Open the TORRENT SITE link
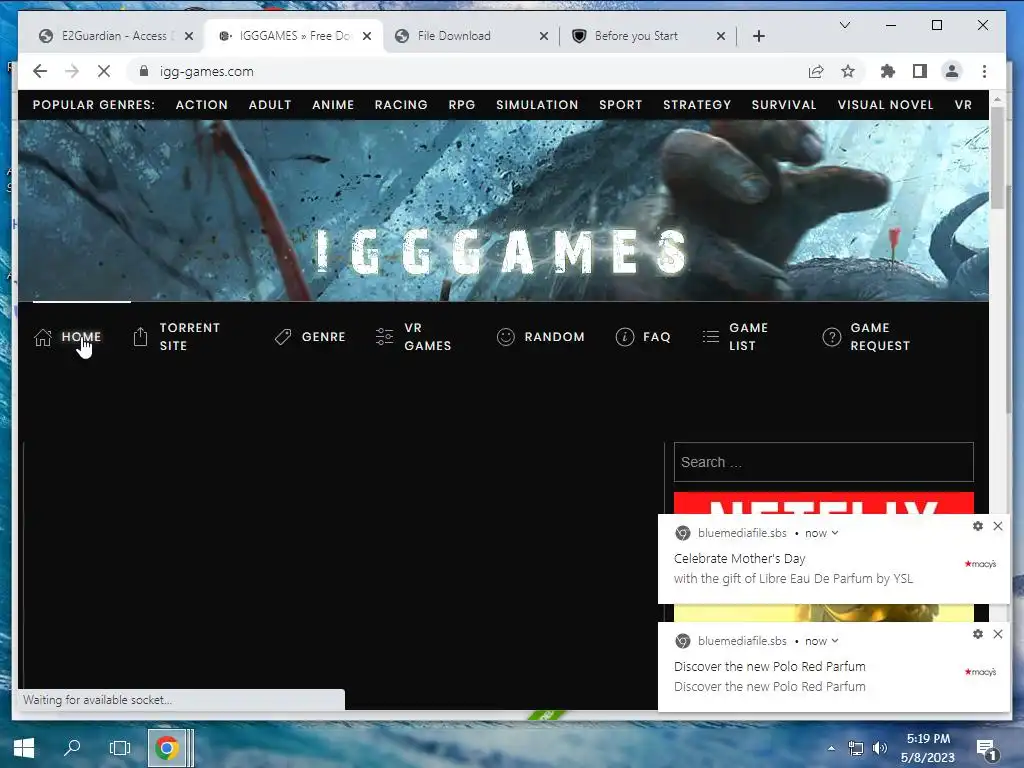The height and width of the screenshot is (768, 1024). click(190, 336)
